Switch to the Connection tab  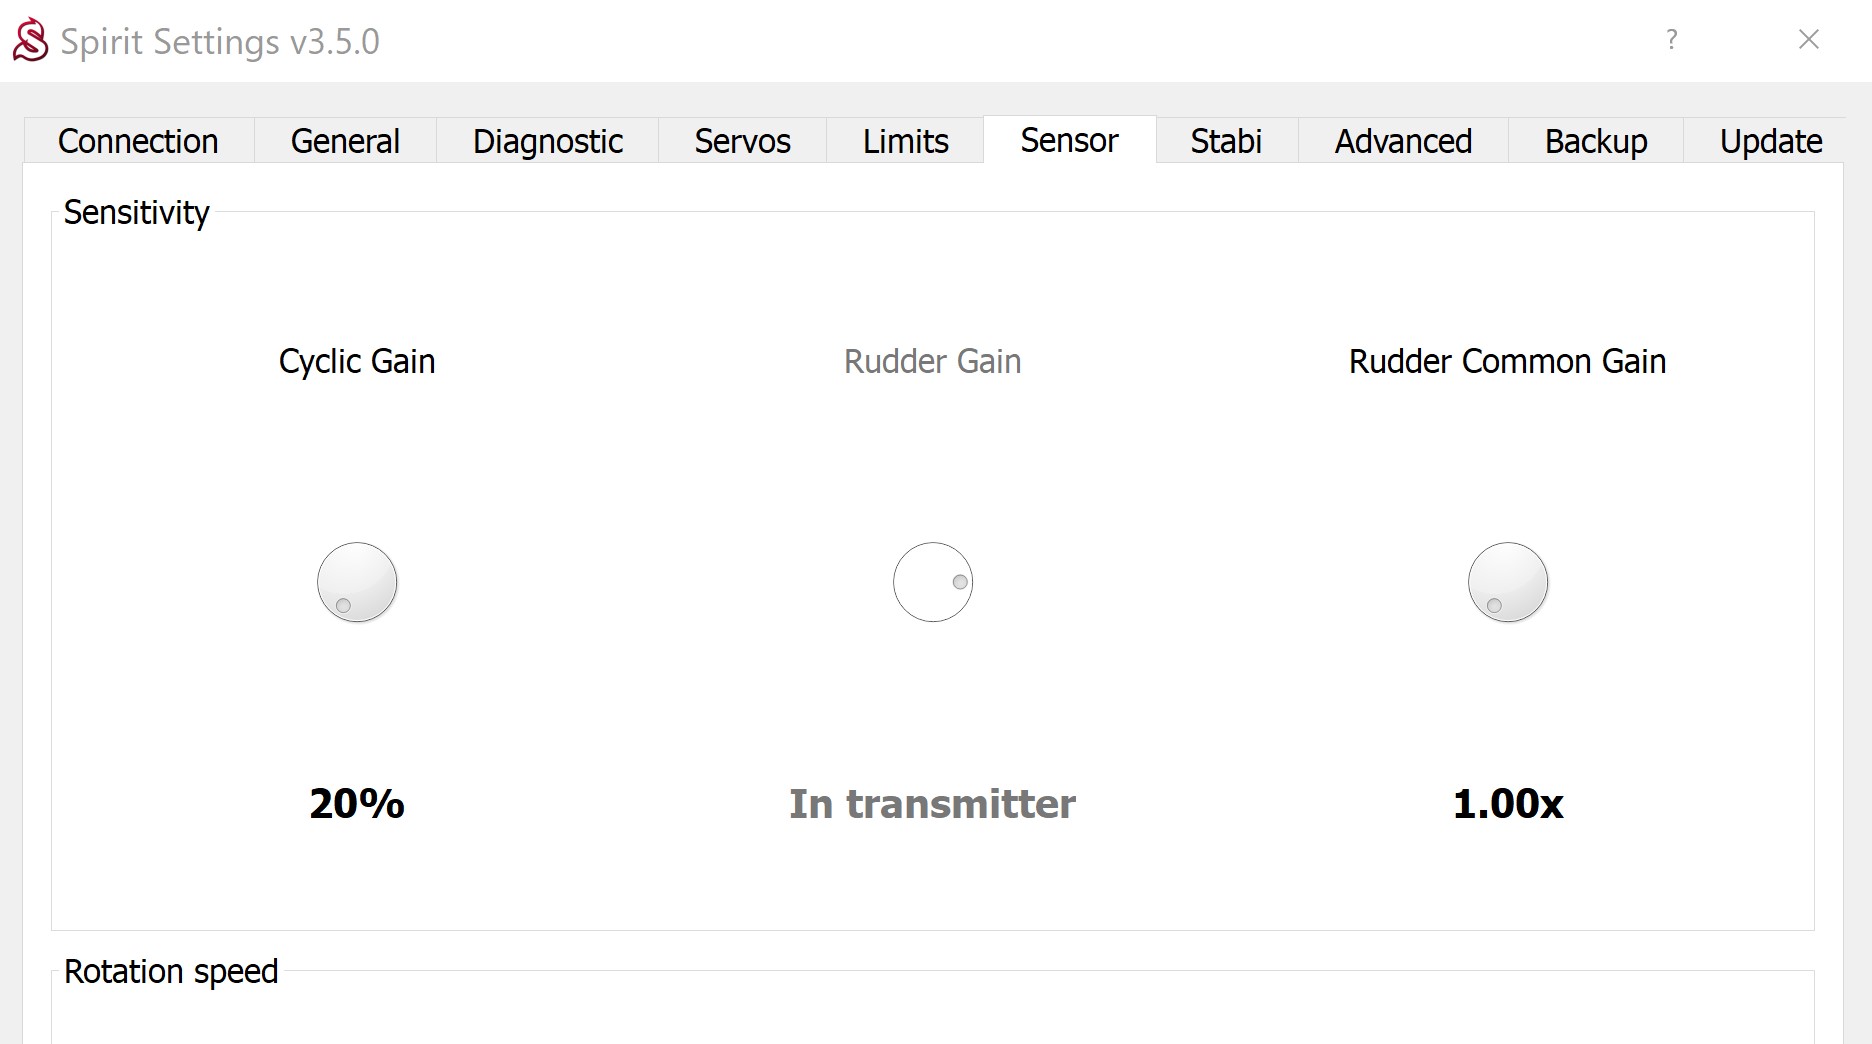point(138,141)
